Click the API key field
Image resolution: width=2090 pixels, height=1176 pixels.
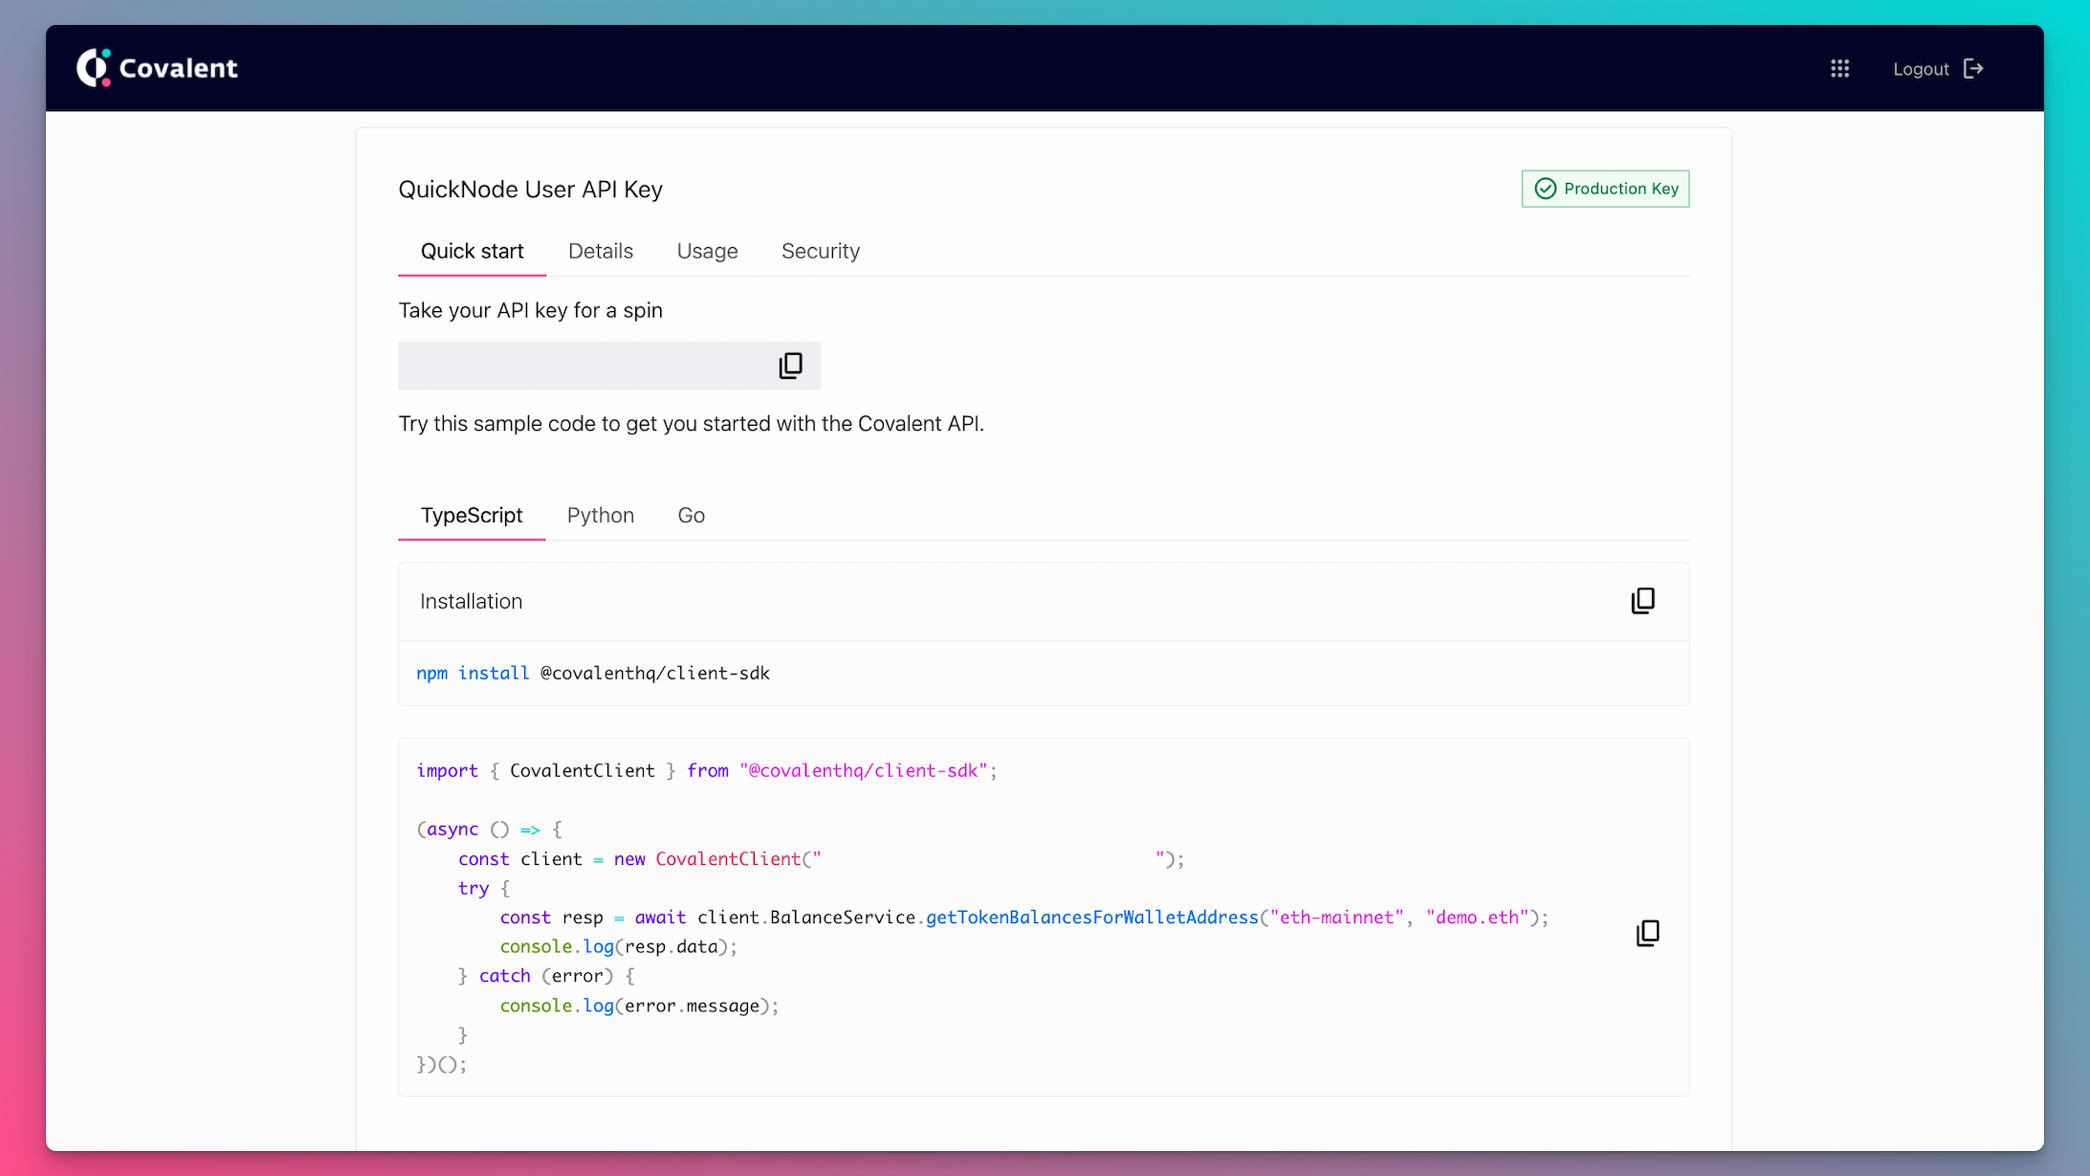coord(609,366)
